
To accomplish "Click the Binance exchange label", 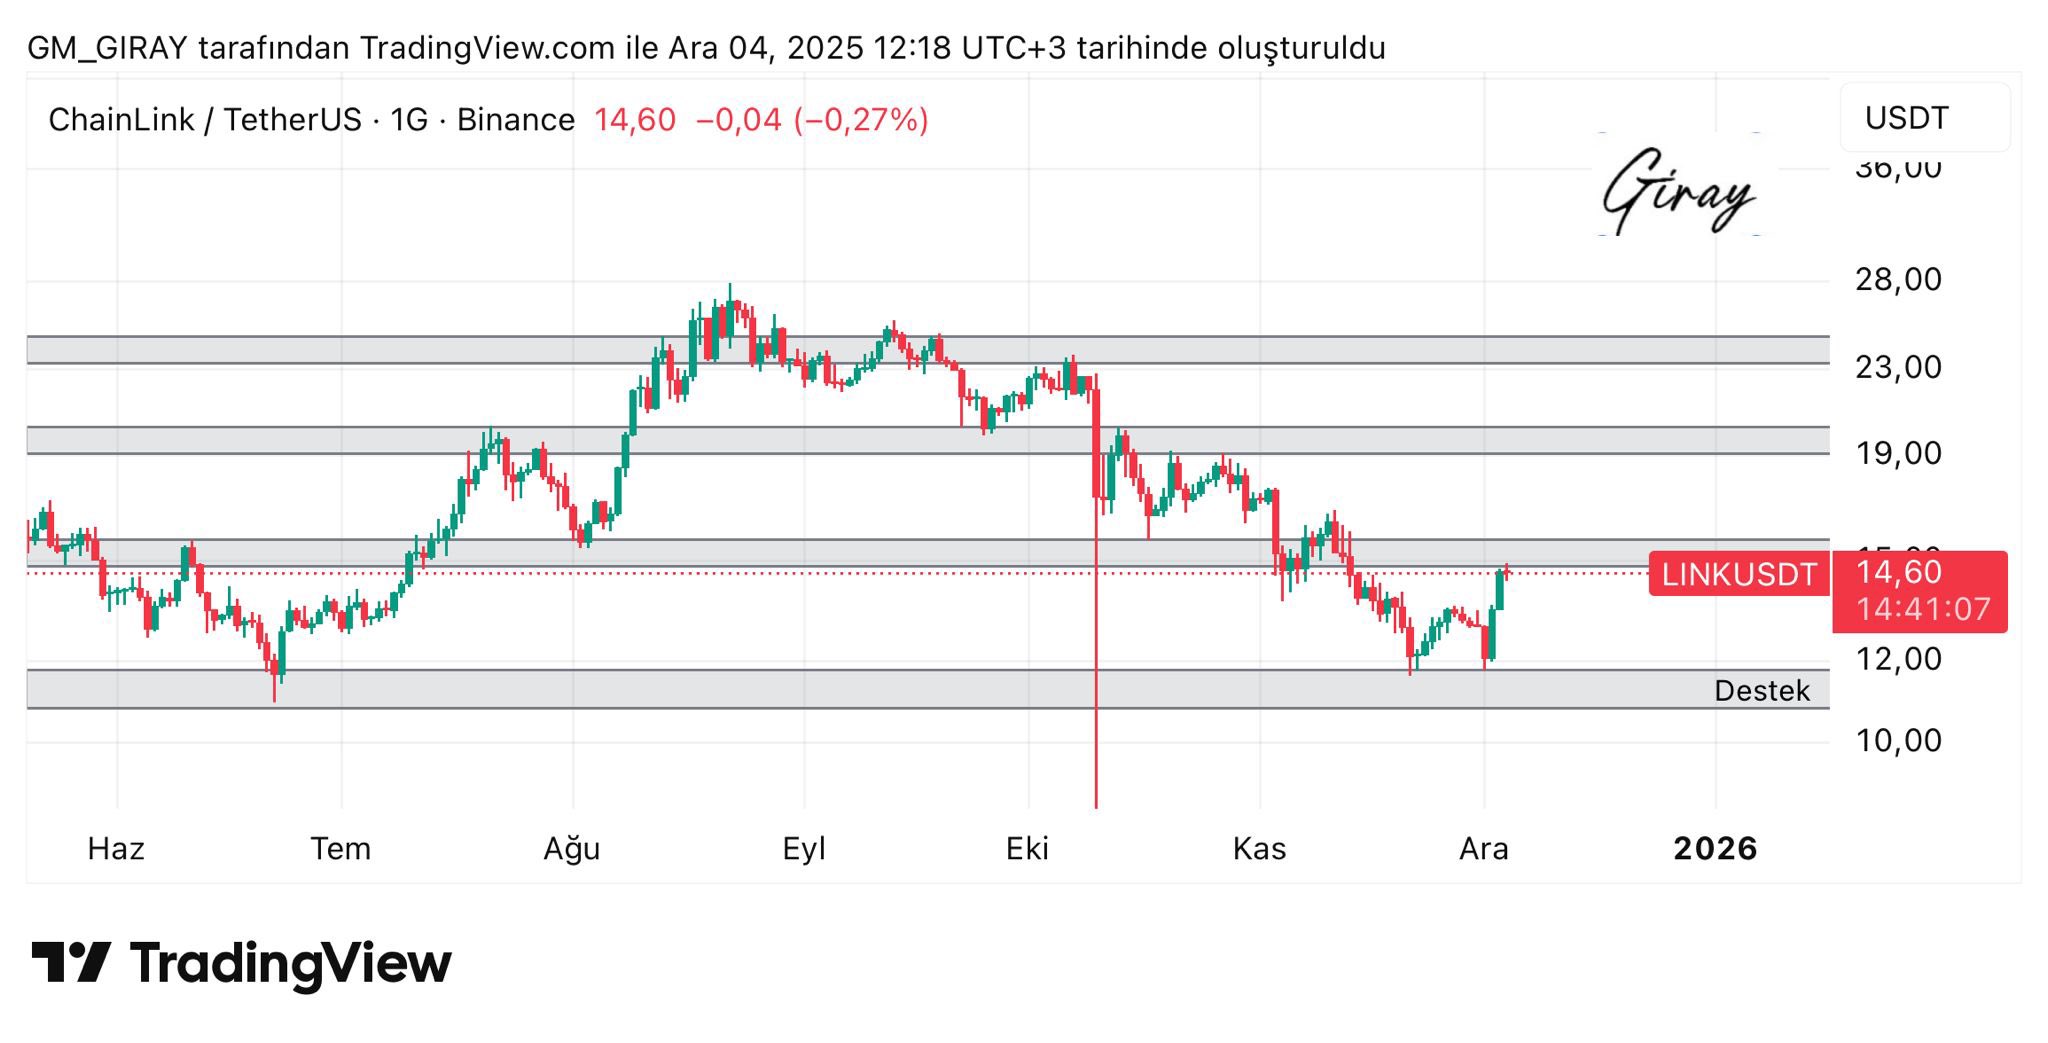I will (515, 120).
